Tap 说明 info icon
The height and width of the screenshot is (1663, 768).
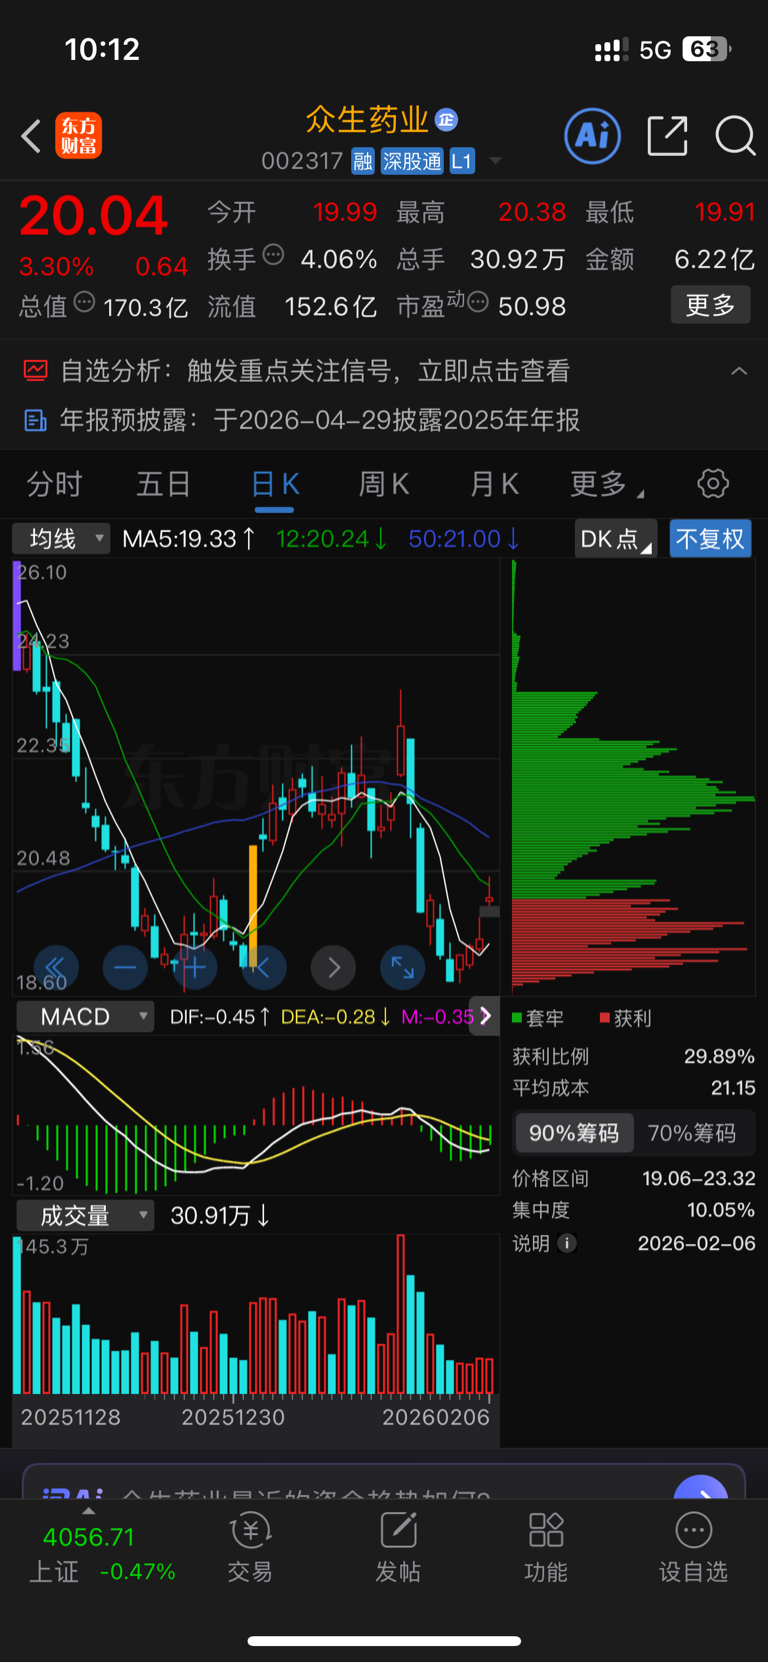[567, 1243]
